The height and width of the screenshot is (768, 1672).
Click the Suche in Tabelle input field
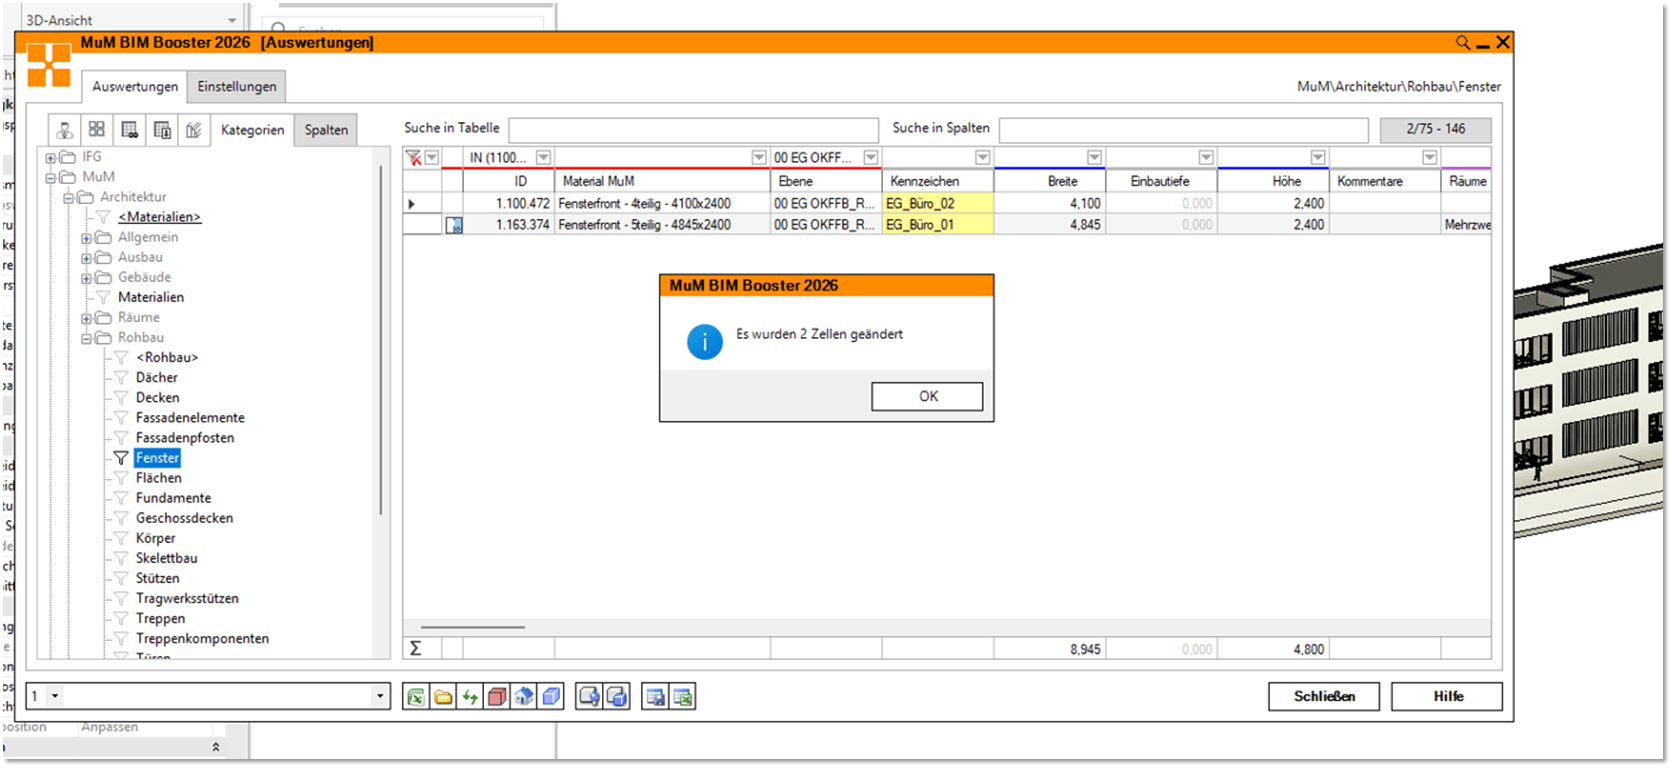click(x=693, y=130)
